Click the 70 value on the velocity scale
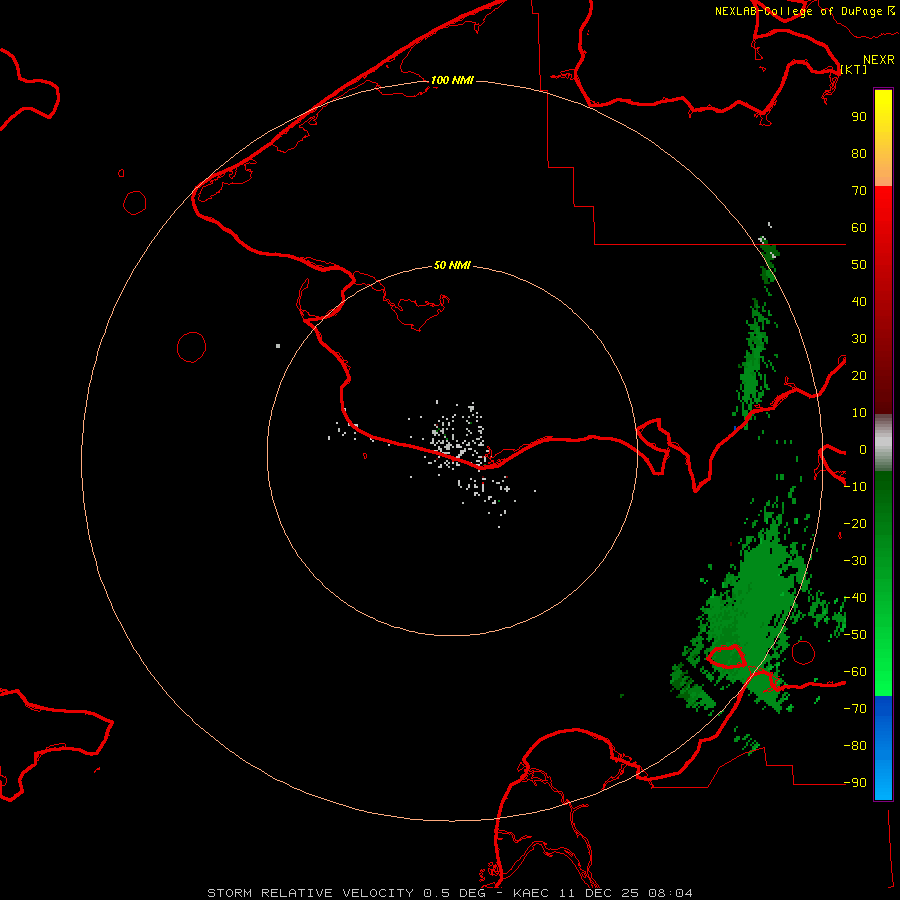 [x=859, y=191]
